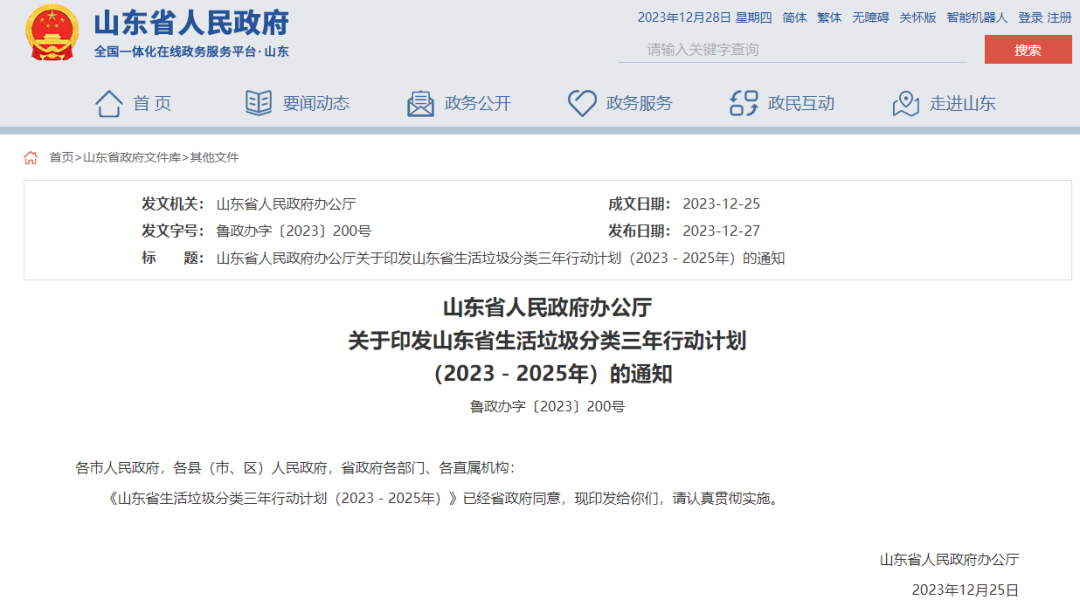Click the map pin icon for 走进山东
Viewport: 1080px width, 607px height.
[x=906, y=103]
